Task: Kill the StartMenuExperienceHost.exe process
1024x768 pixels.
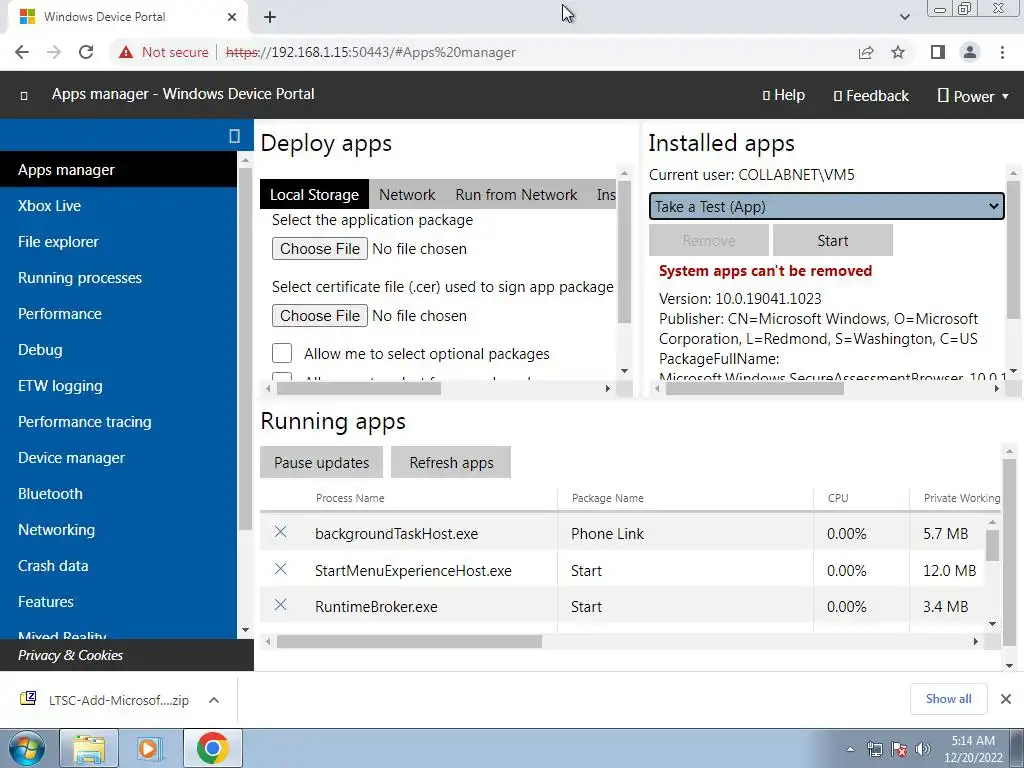Action: [281, 569]
